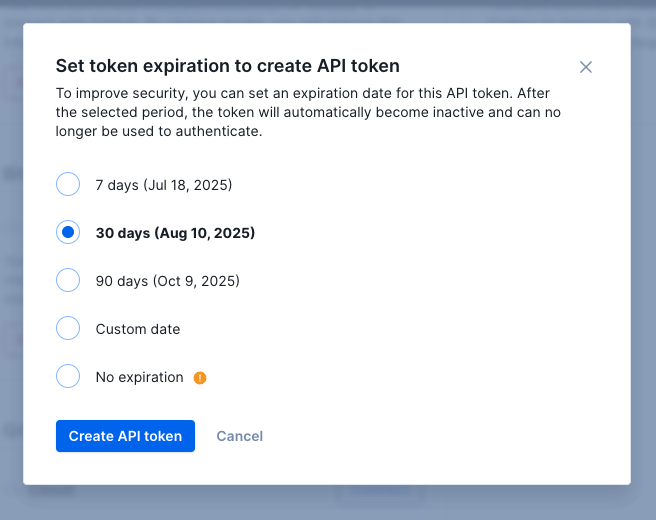This screenshot has width=656, height=520.
Task: Pick the Custom date radio button
Action: tap(68, 328)
